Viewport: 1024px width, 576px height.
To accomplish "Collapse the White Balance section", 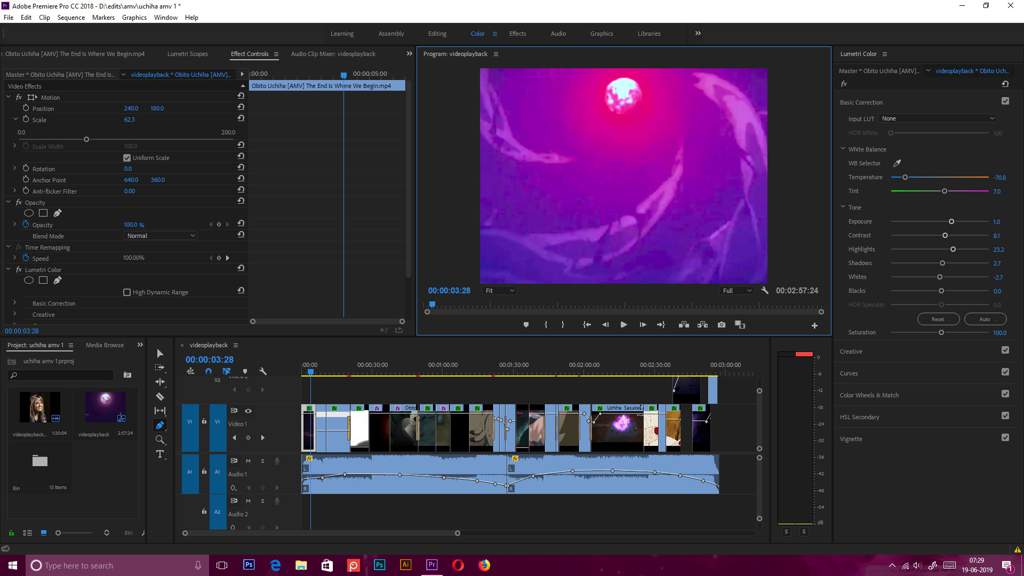I will tap(843, 149).
